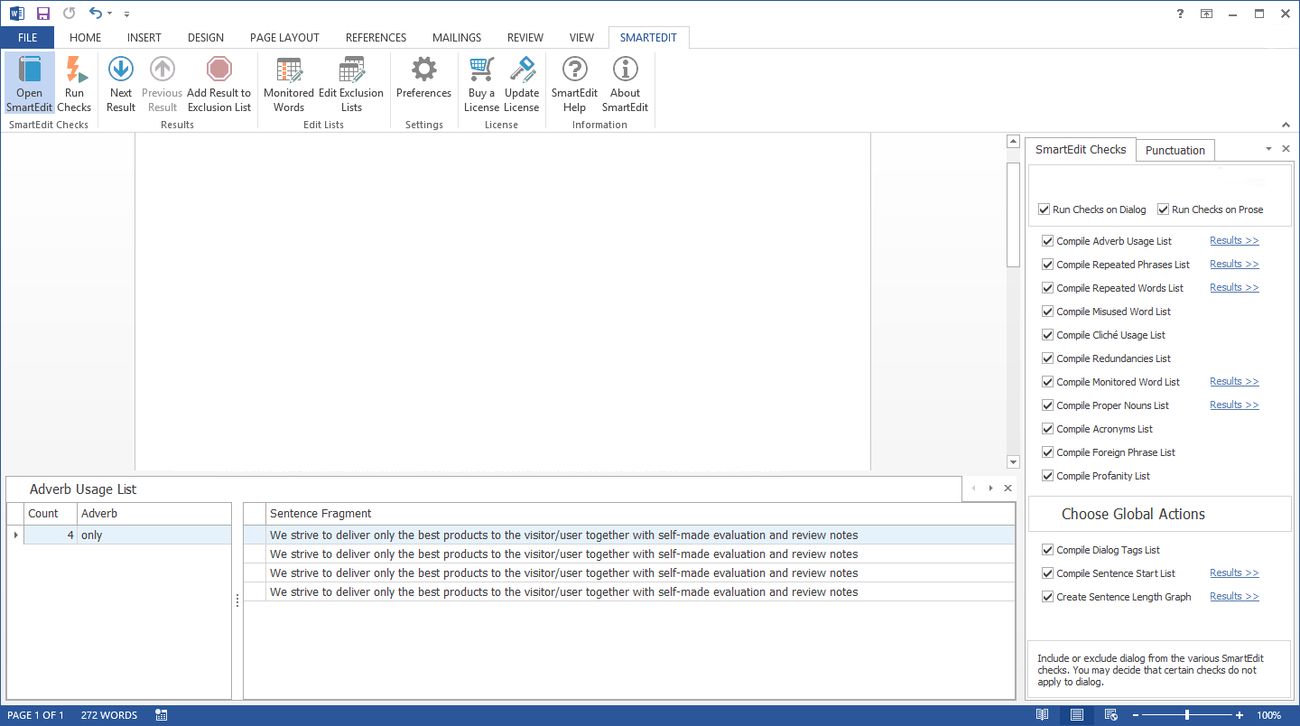This screenshot has width=1300, height=726.
Task: Switch to the PAGE LAYOUT ribbon tab
Action: pos(284,38)
